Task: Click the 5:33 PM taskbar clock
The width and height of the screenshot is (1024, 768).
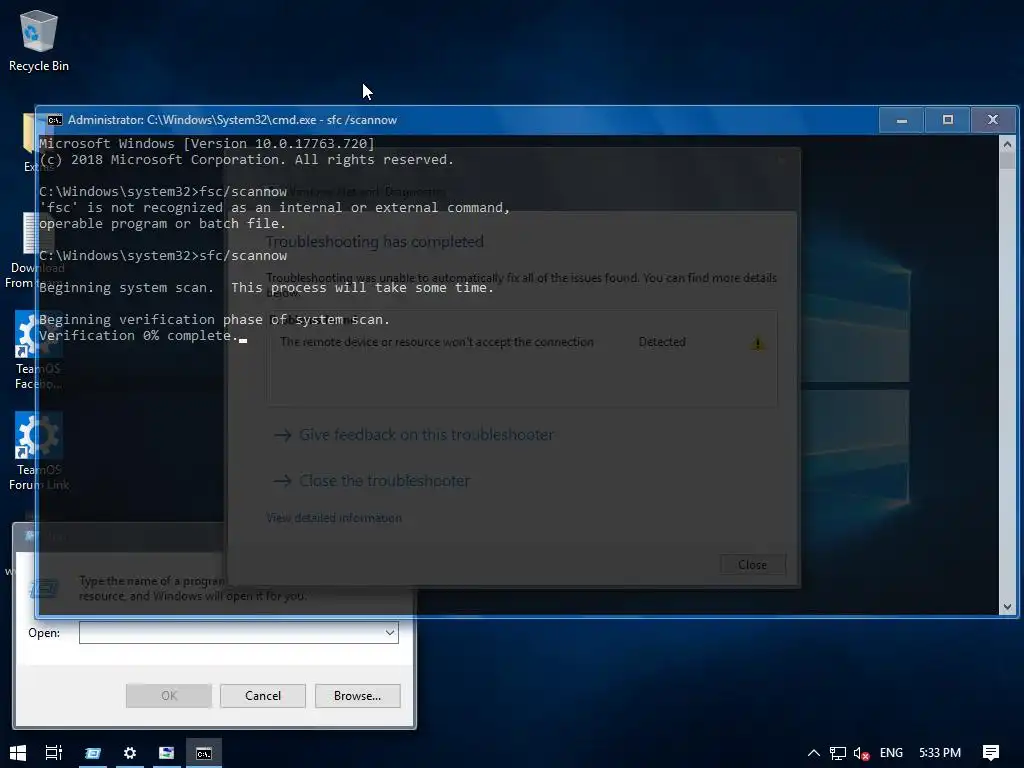Action: point(940,753)
